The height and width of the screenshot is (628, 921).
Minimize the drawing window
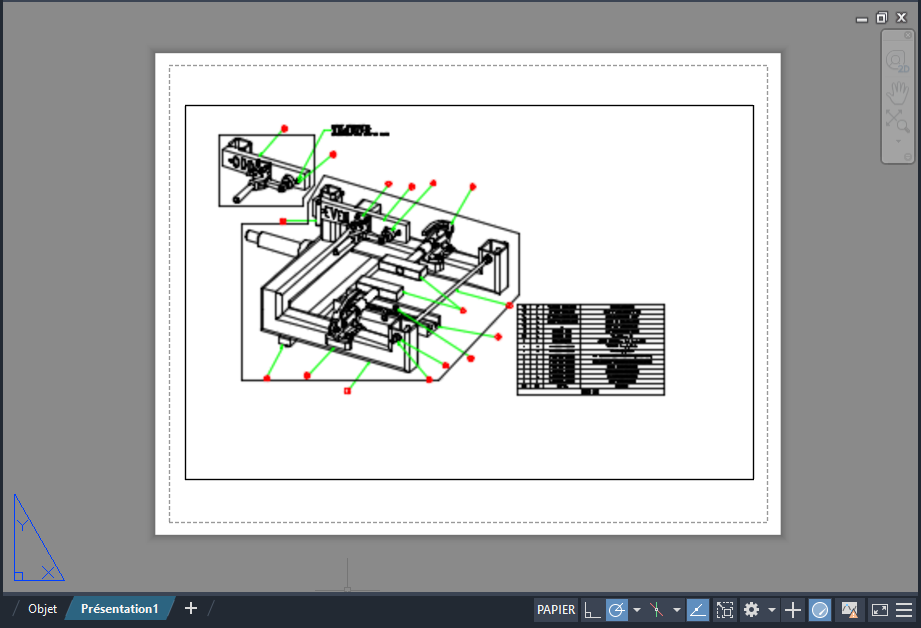tap(862, 19)
